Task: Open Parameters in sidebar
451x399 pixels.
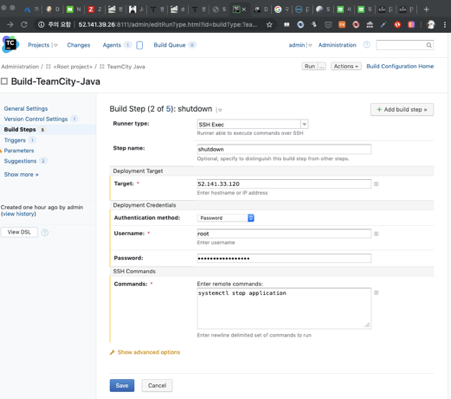Action: pos(19,151)
